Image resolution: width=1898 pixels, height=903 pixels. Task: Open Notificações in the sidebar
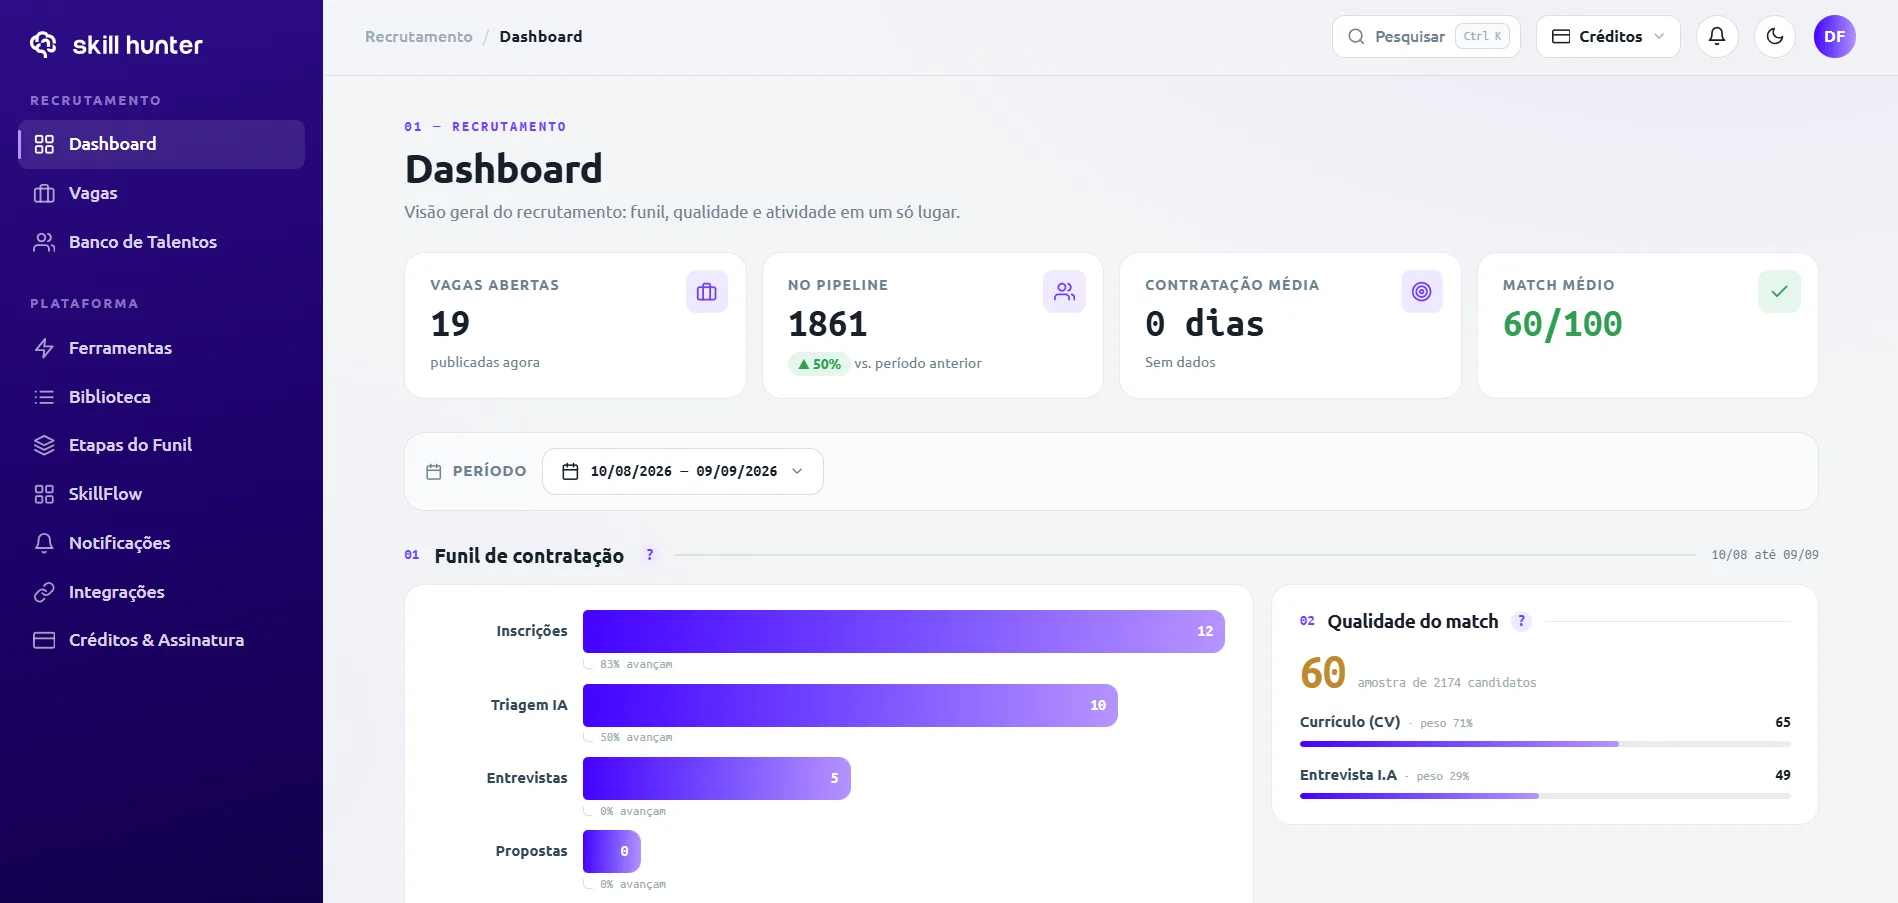tap(162, 543)
